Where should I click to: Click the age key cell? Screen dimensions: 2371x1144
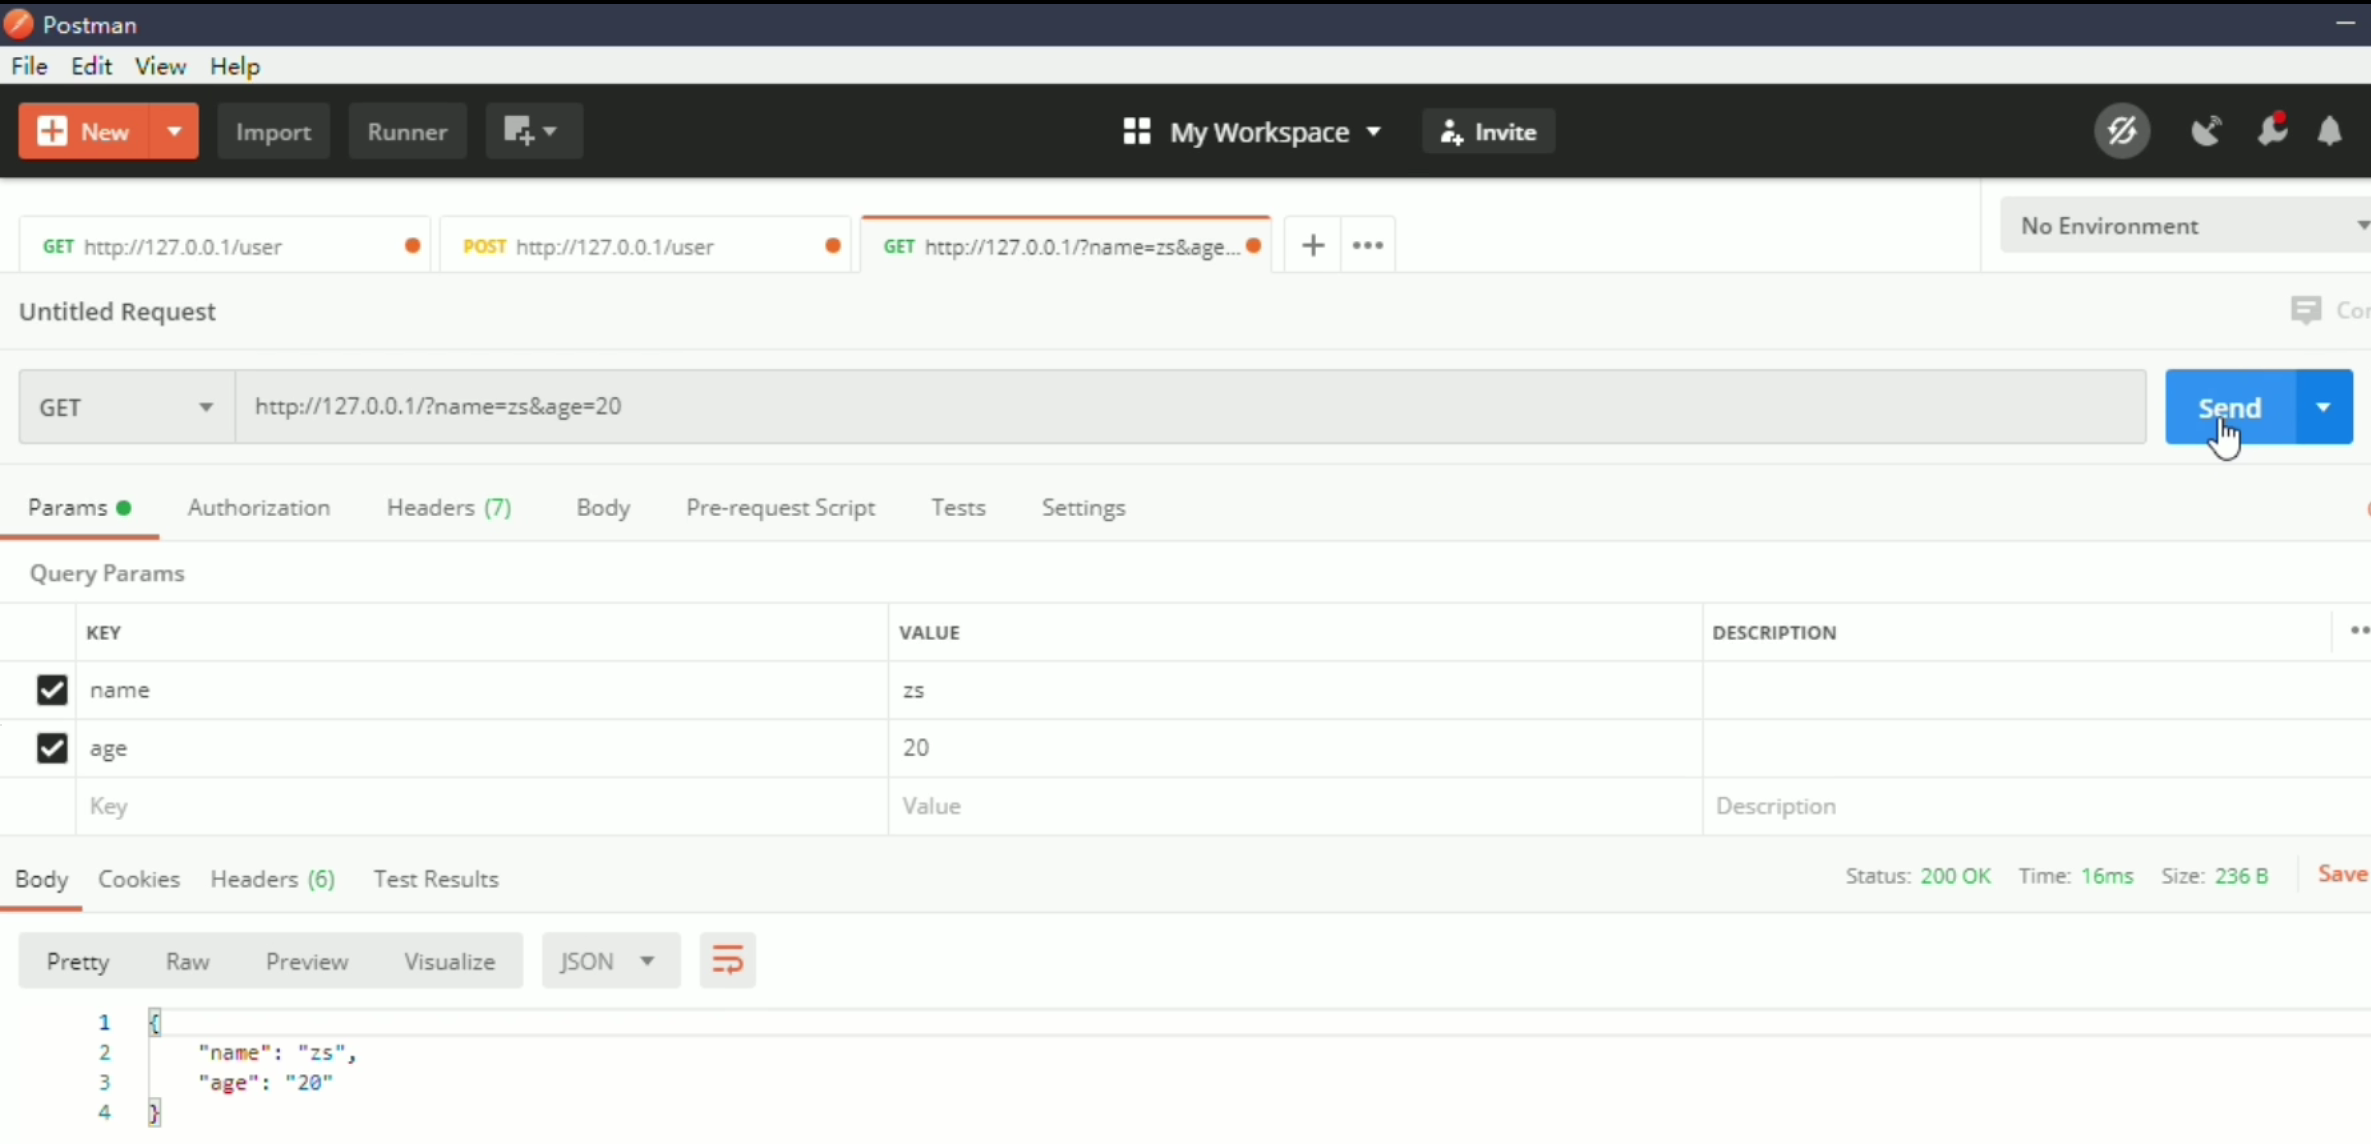pyautogui.click(x=482, y=748)
